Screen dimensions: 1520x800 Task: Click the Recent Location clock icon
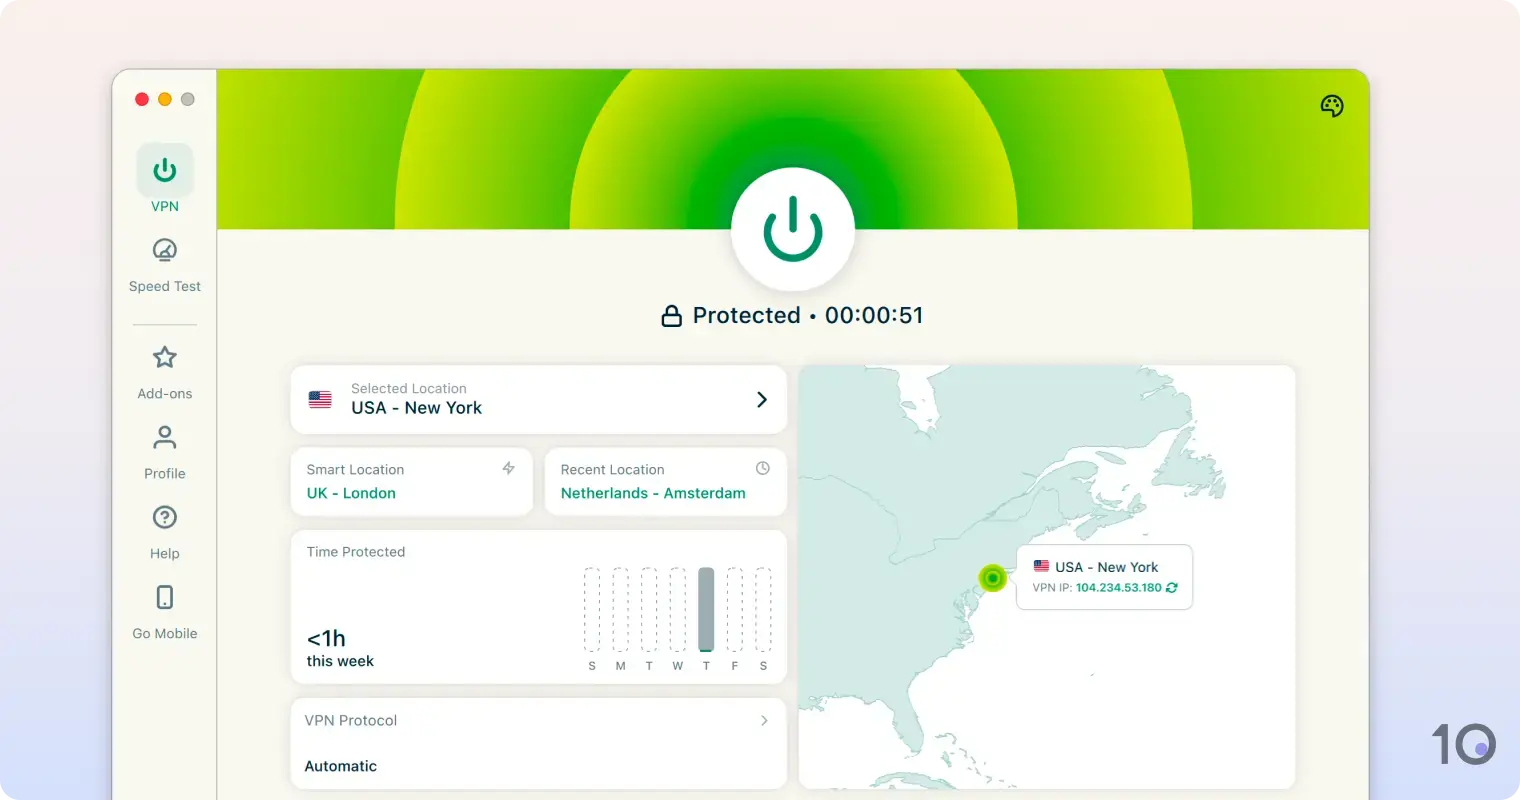(762, 467)
